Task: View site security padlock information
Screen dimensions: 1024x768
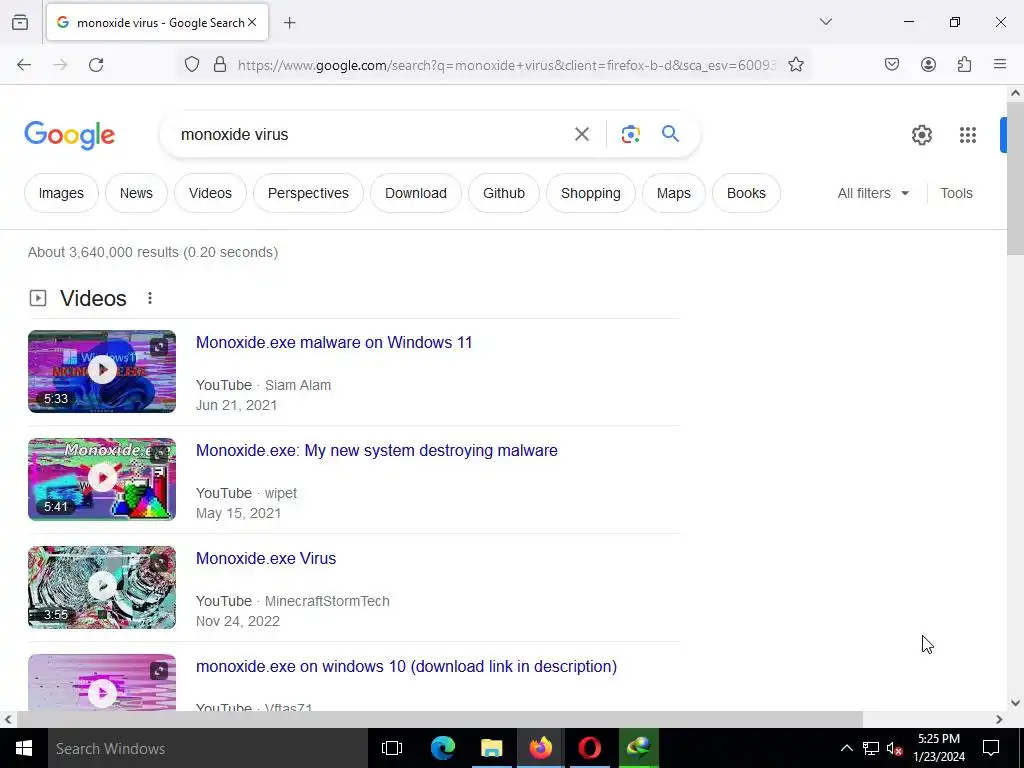Action: (220, 65)
